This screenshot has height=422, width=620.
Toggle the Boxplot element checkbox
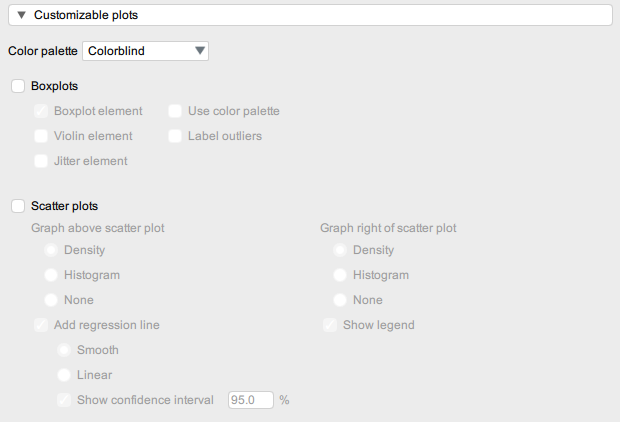pos(41,111)
